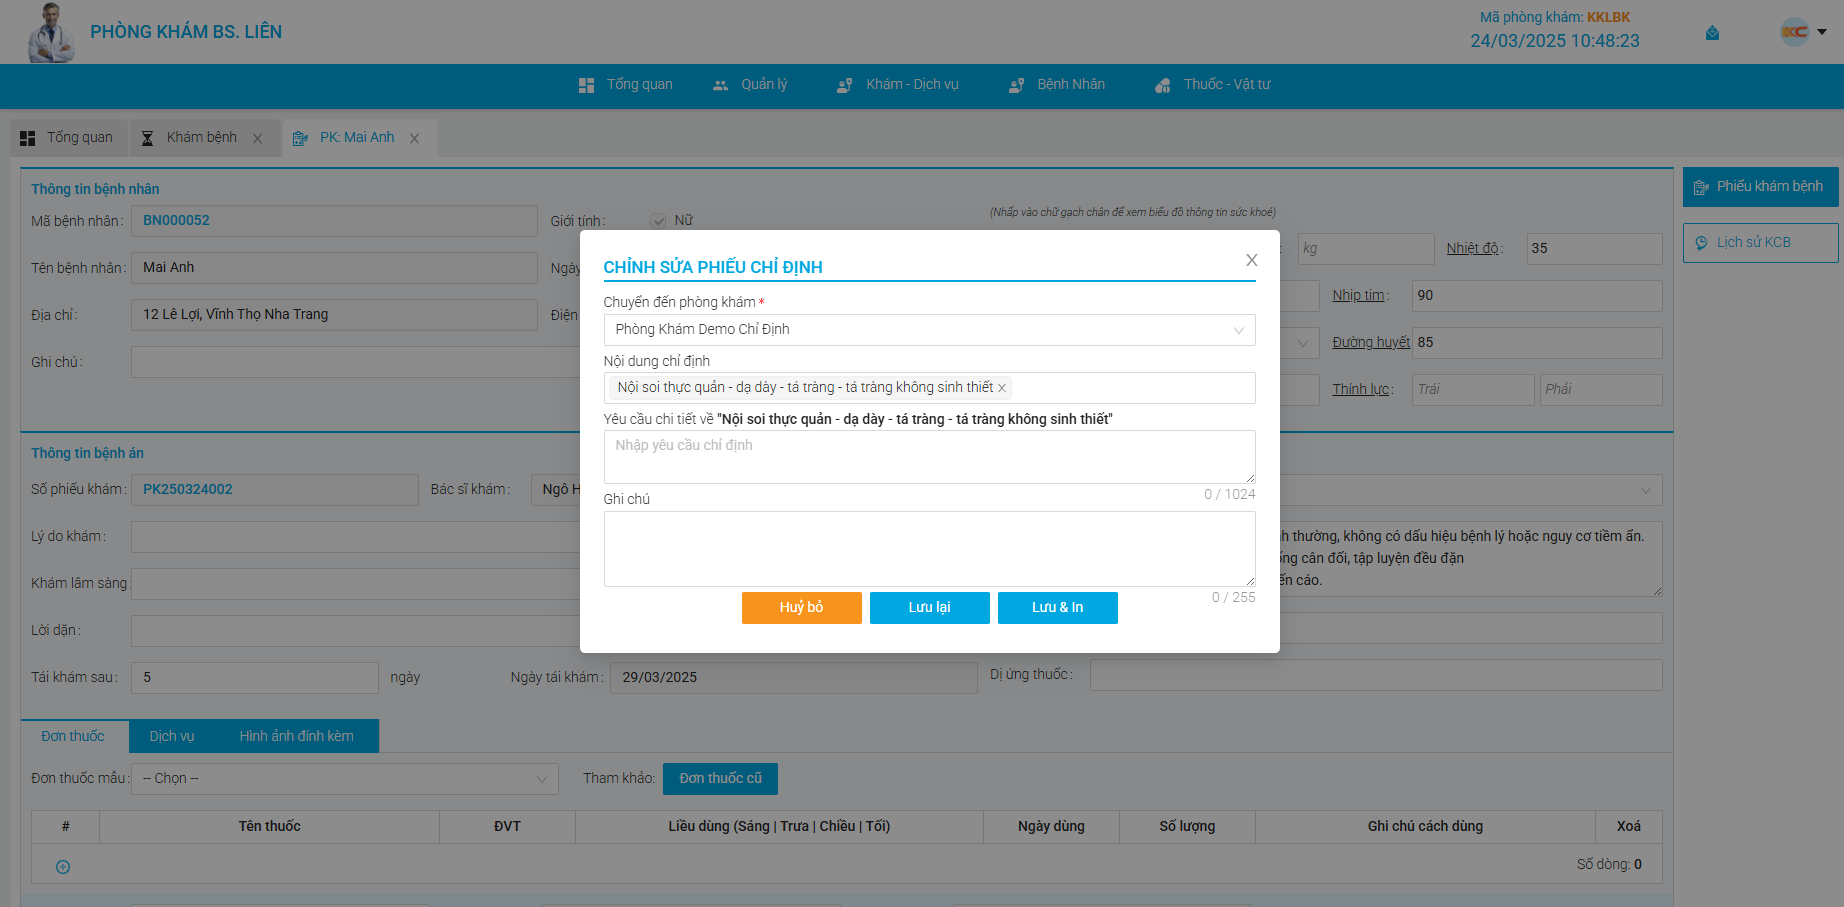1844x907 pixels.
Task: Add a new medicine row plus icon
Action: pyautogui.click(x=63, y=867)
